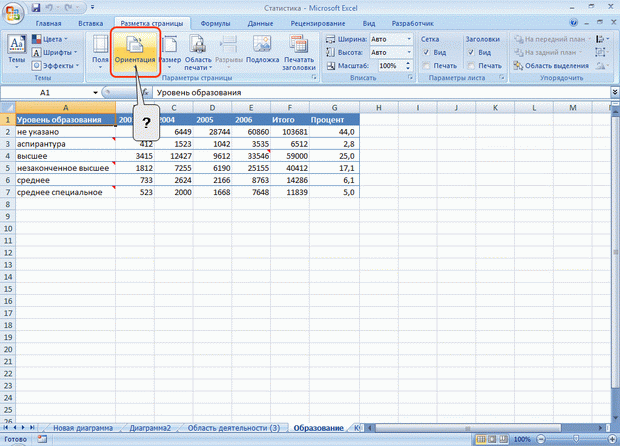Click the Office button logo
This screenshot has width=620, height=446.
pos(13,13)
